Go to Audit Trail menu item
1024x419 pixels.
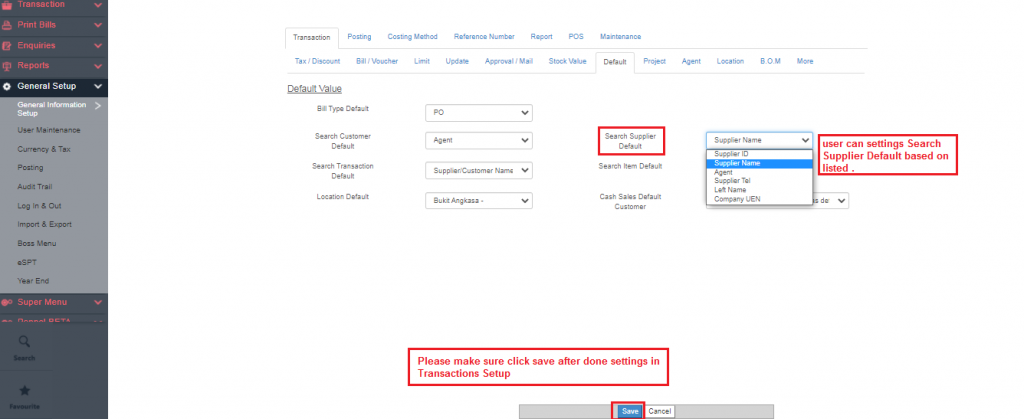click(35, 186)
